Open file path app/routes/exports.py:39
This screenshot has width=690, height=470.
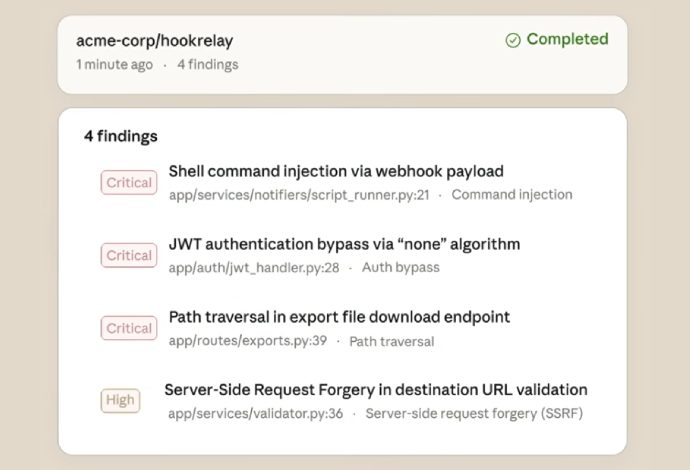click(248, 341)
